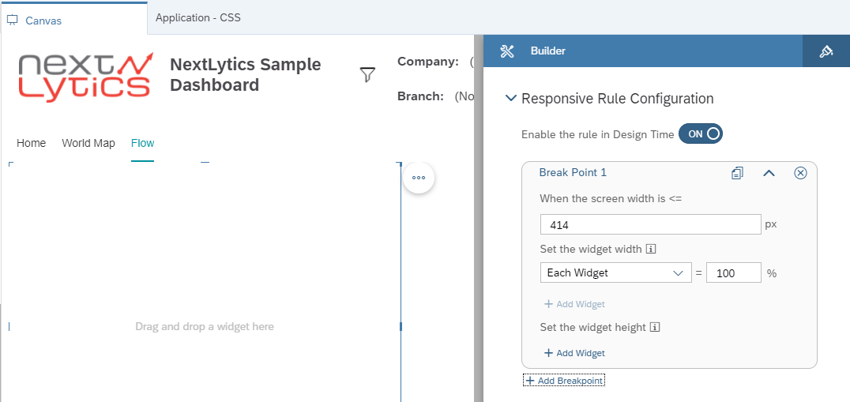Screen dimensions: 850x402
Task: Open the Each Widget dropdown
Action: [x=616, y=273]
